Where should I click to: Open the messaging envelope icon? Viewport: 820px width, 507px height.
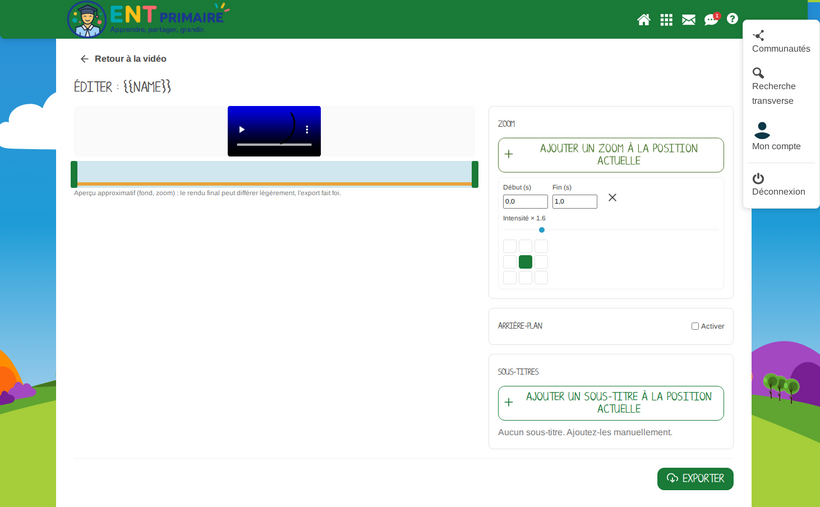pyautogui.click(x=689, y=20)
